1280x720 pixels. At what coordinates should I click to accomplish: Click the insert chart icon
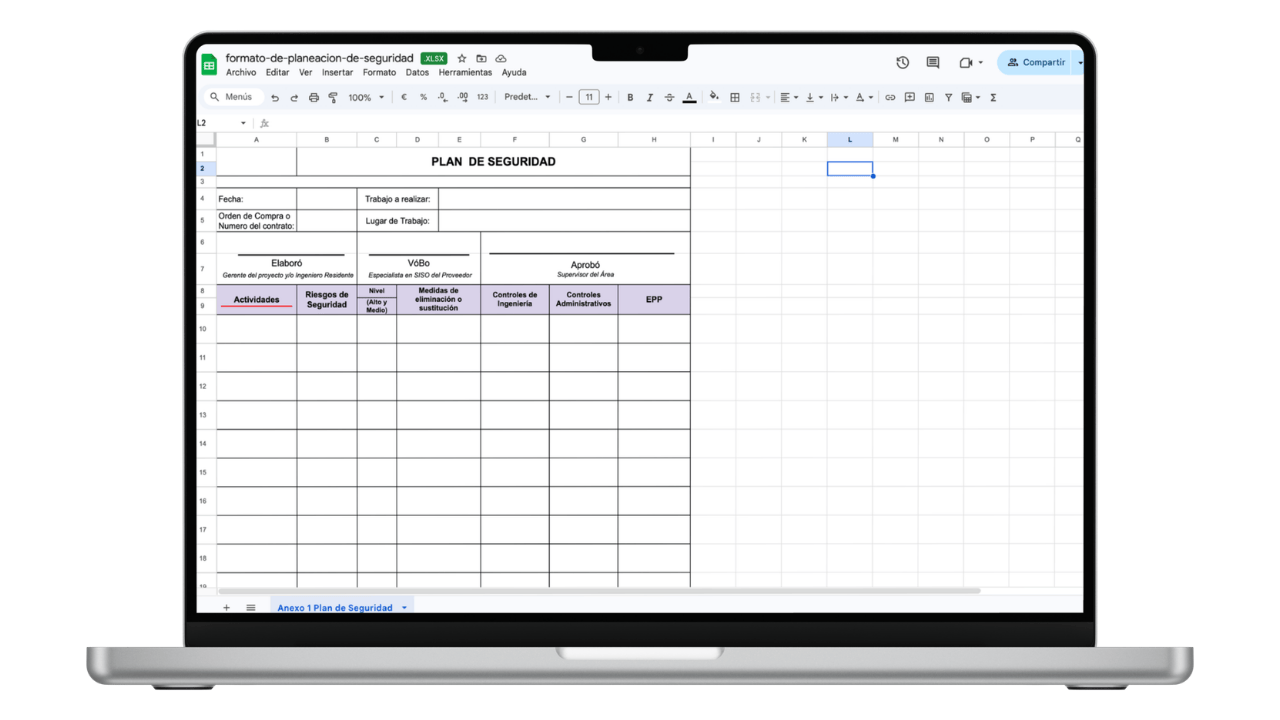coord(929,98)
